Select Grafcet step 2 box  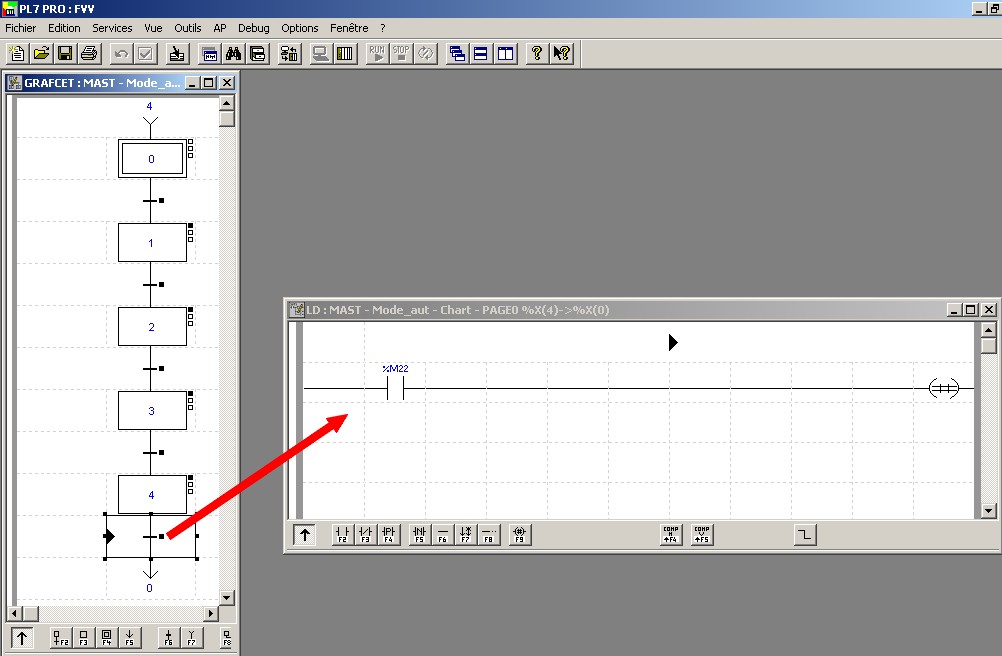click(152, 327)
